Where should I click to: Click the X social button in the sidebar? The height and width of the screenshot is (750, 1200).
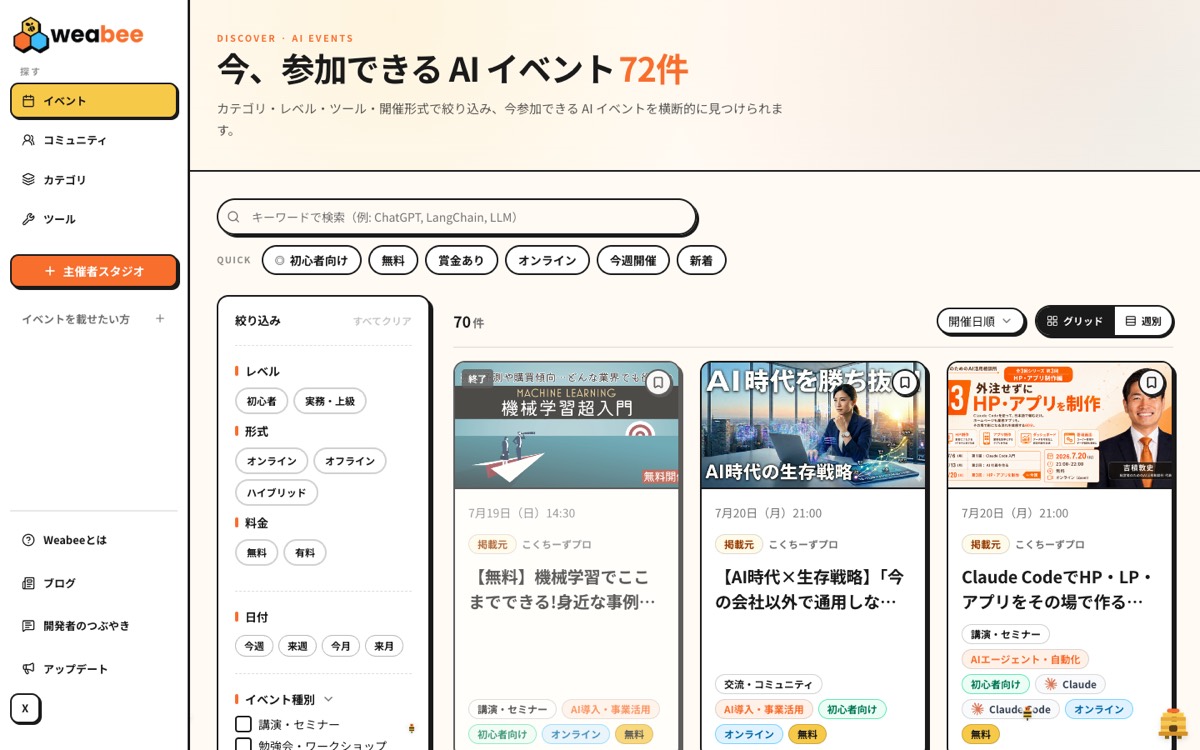pos(25,708)
